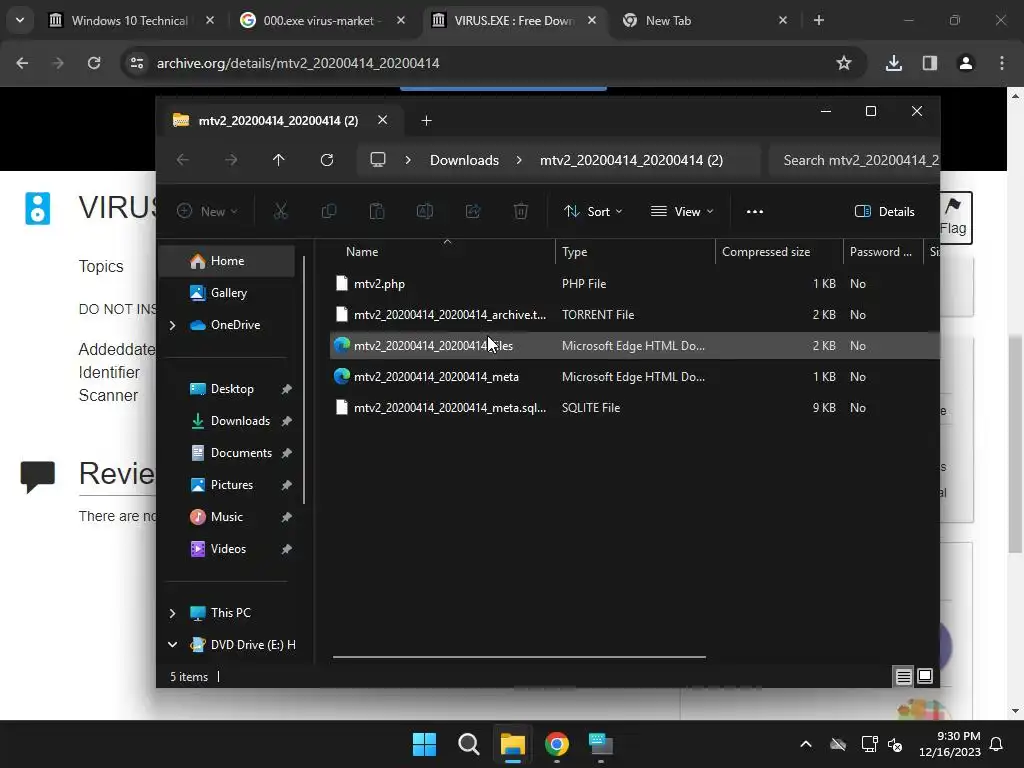Viewport: 1024px width, 768px height.
Task: Open Chrome downloads icon
Action: pos(894,63)
